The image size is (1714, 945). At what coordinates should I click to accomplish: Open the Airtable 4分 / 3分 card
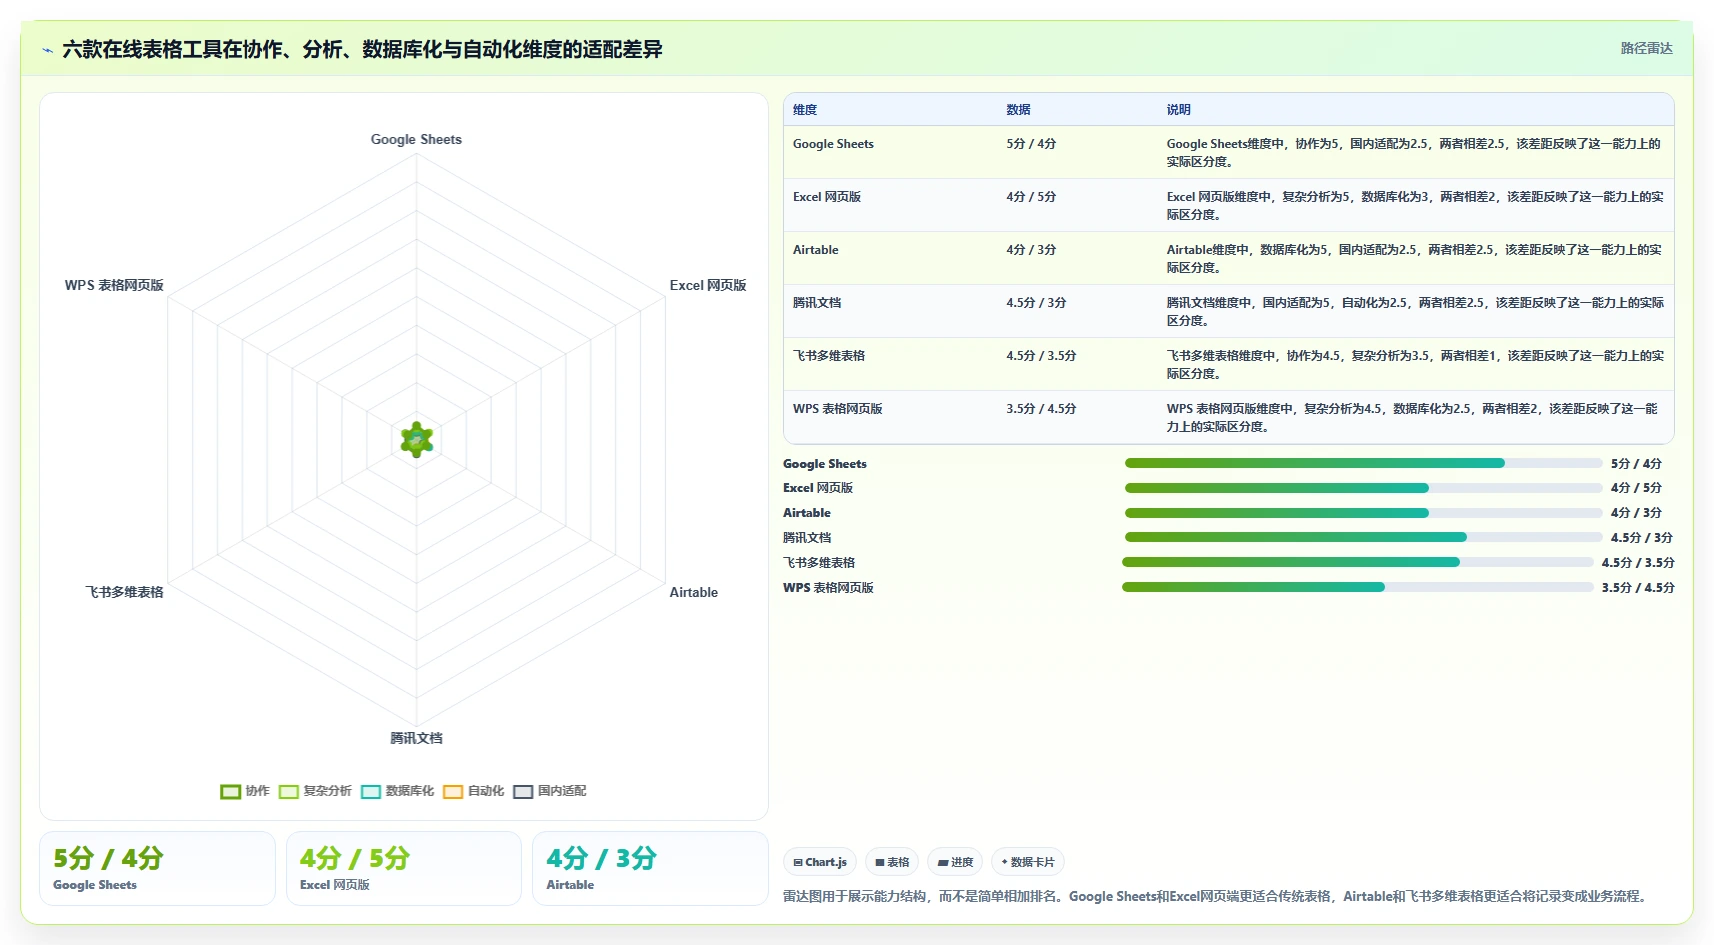650,868
